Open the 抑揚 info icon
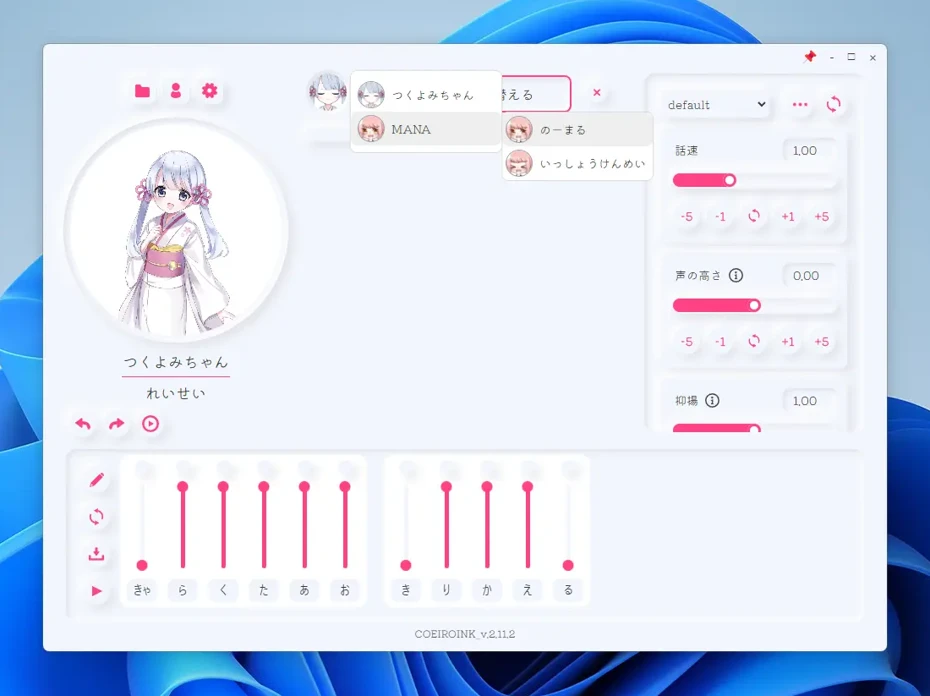930x696 pixels. [x=712, y=401]
